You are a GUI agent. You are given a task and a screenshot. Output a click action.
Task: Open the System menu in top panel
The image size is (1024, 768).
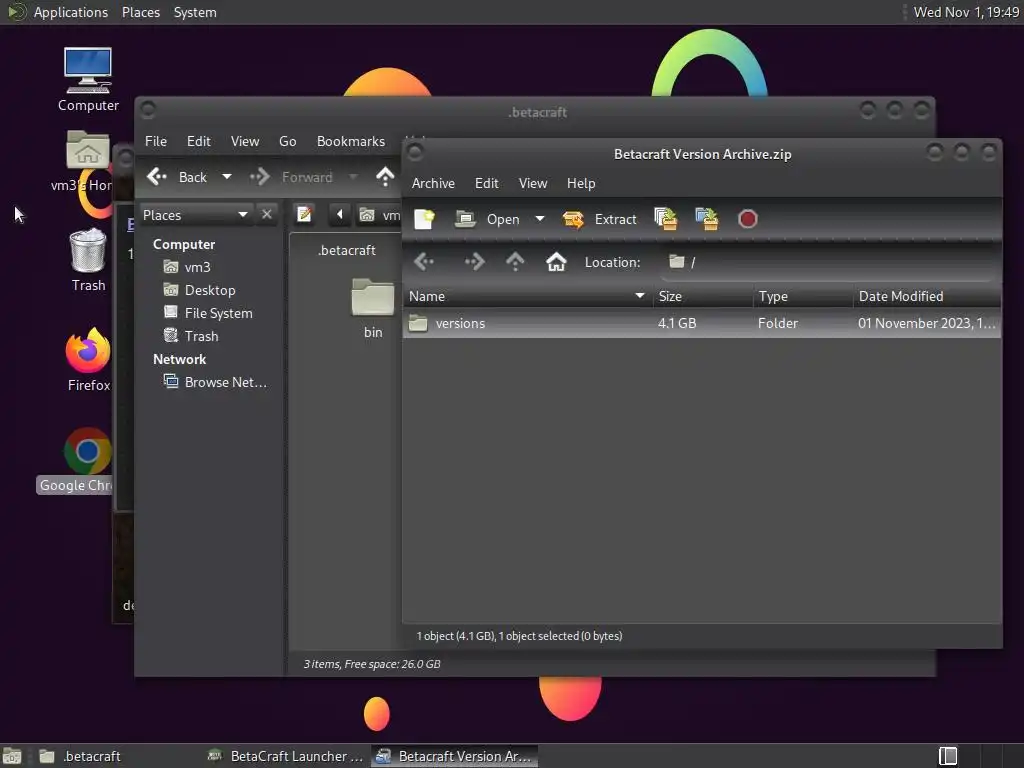coord(195,12)
